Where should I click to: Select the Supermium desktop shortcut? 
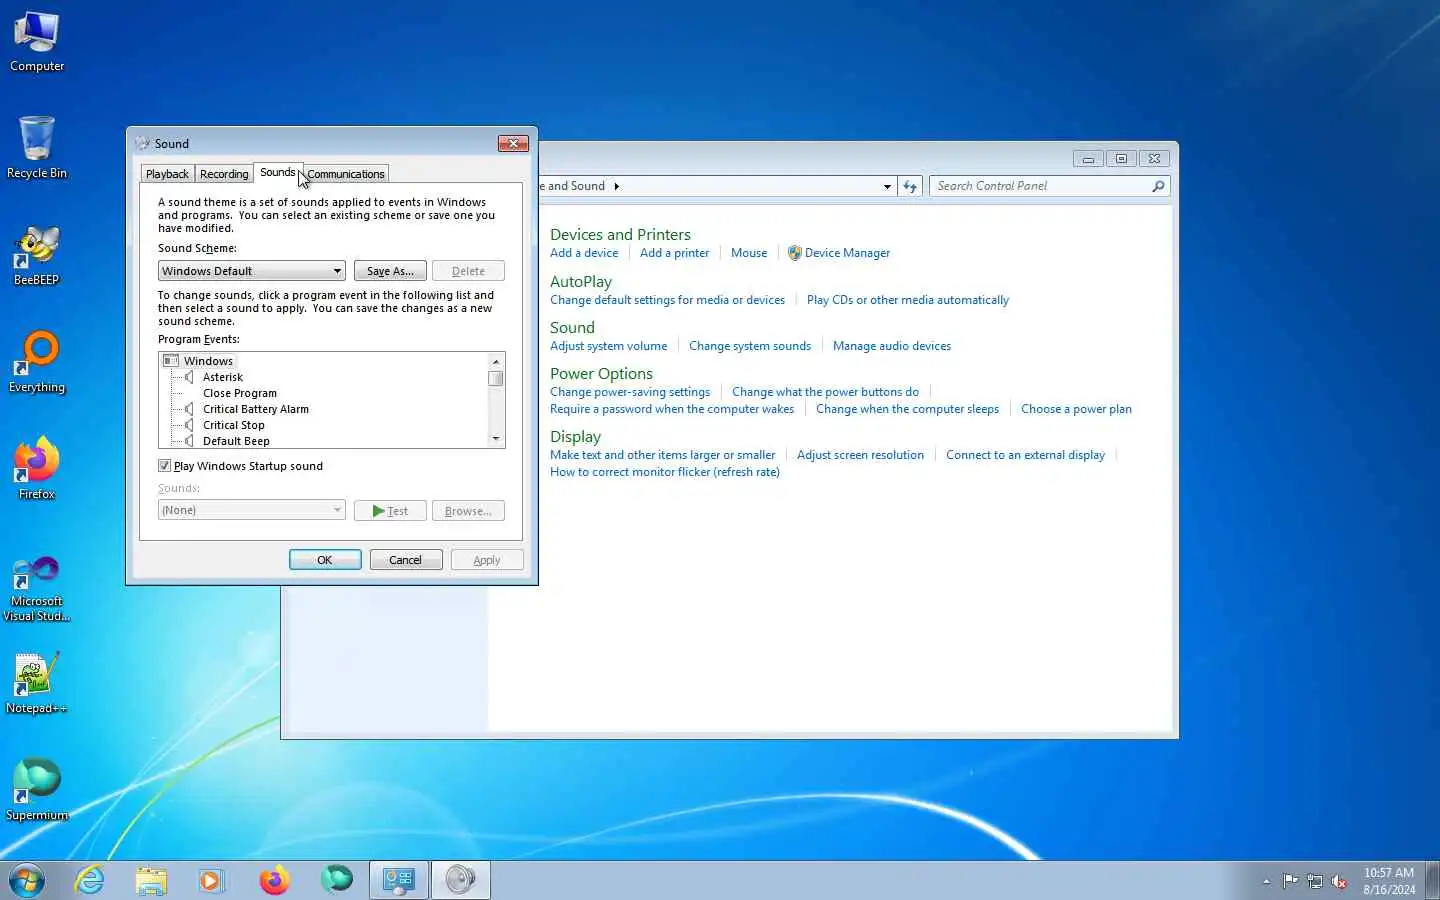pyautogui.click(x=37, y=790)
